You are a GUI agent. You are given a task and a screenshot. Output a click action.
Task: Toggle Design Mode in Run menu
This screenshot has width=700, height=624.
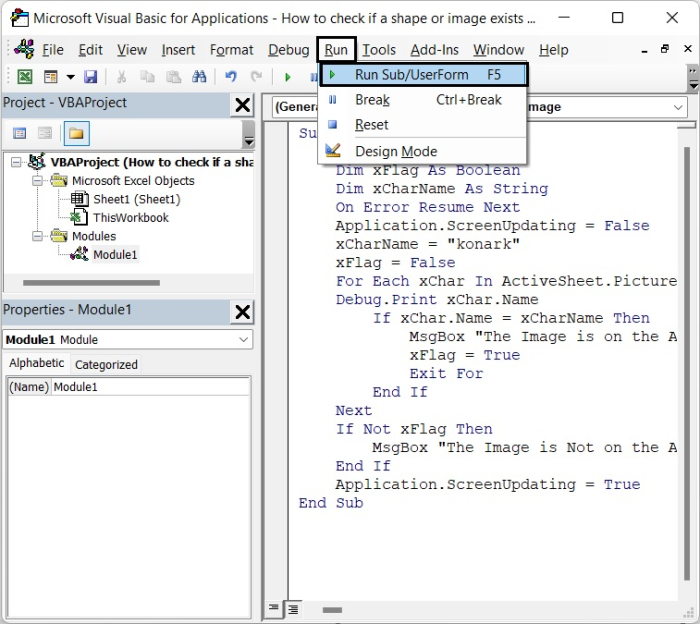coord(395,151)
